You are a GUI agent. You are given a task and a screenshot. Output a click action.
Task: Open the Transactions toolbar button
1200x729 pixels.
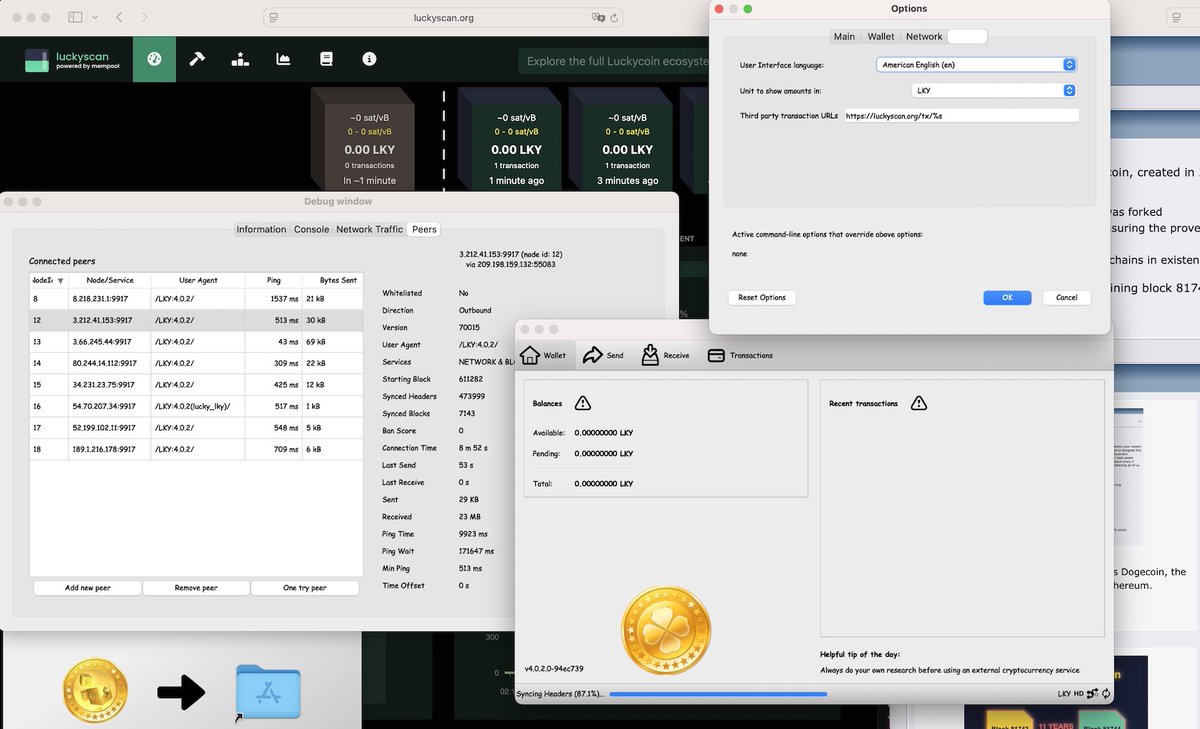tap(740, 355)
